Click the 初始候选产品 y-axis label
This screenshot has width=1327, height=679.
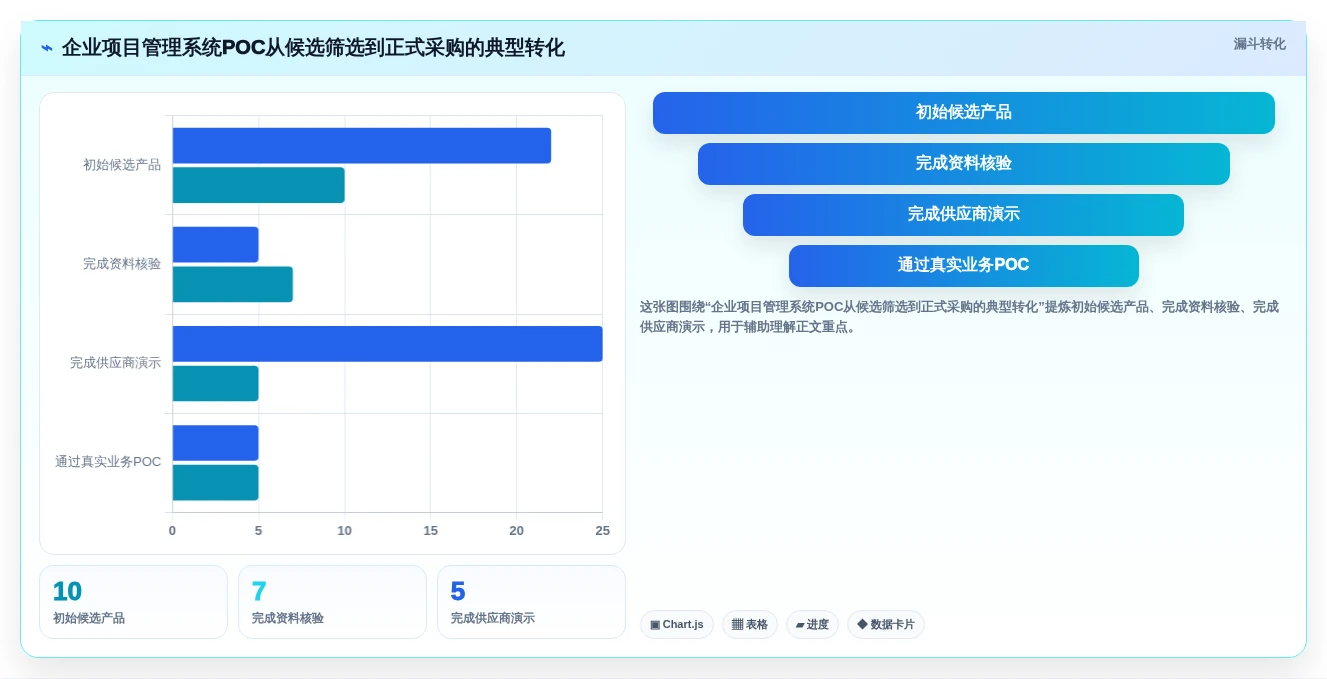(x=122, y=165)
